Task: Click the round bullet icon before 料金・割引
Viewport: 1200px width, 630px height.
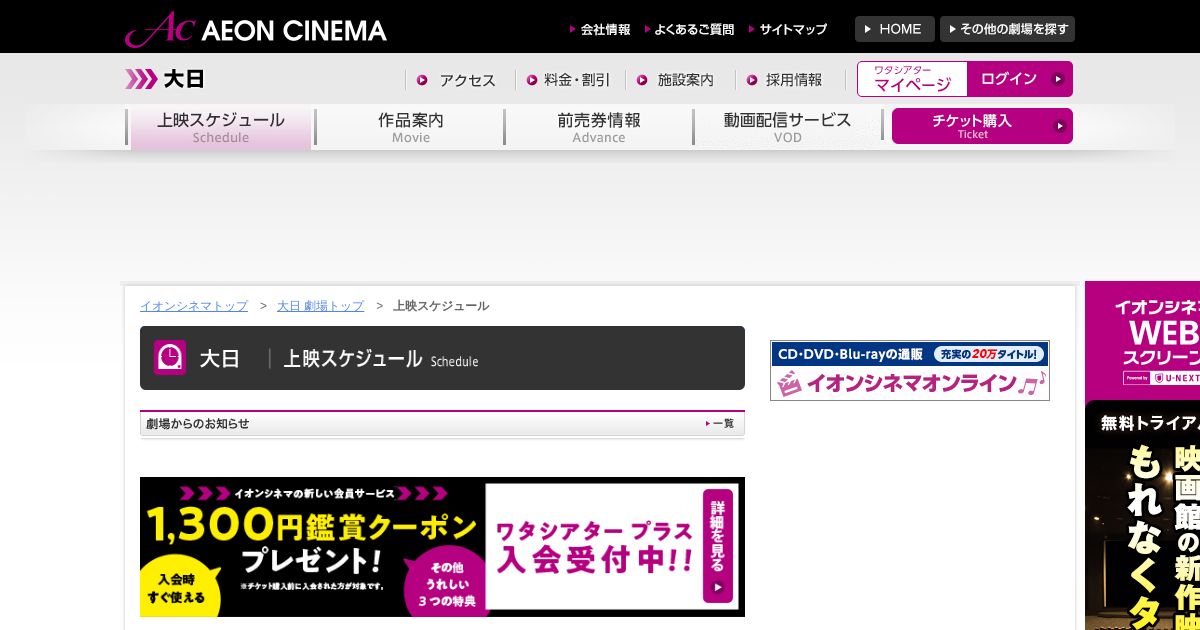Action: (532, 80)
